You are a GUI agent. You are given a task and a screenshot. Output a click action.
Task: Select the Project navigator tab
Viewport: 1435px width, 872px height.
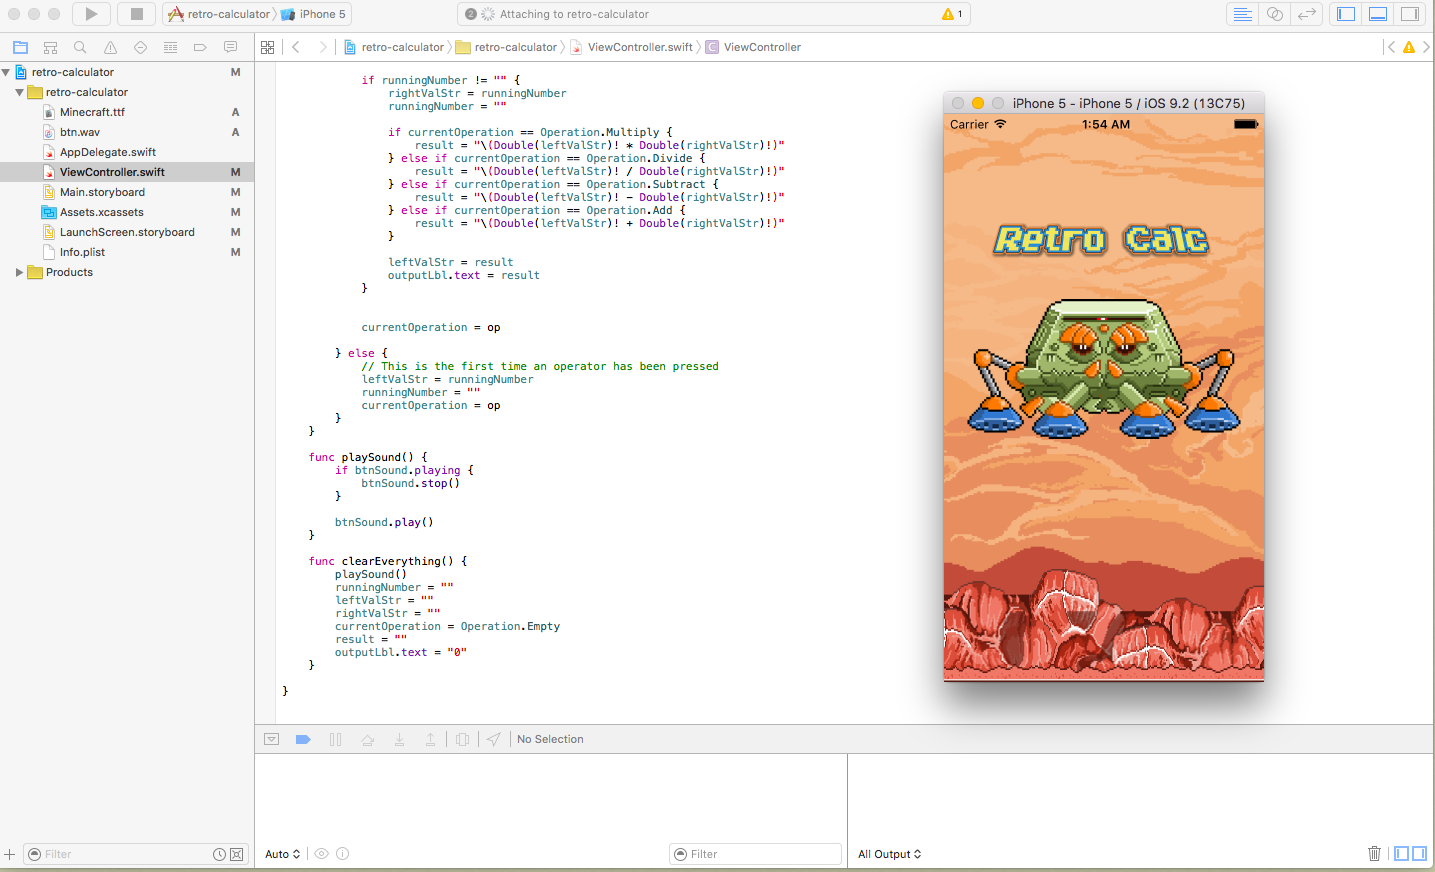click(20, 47)
